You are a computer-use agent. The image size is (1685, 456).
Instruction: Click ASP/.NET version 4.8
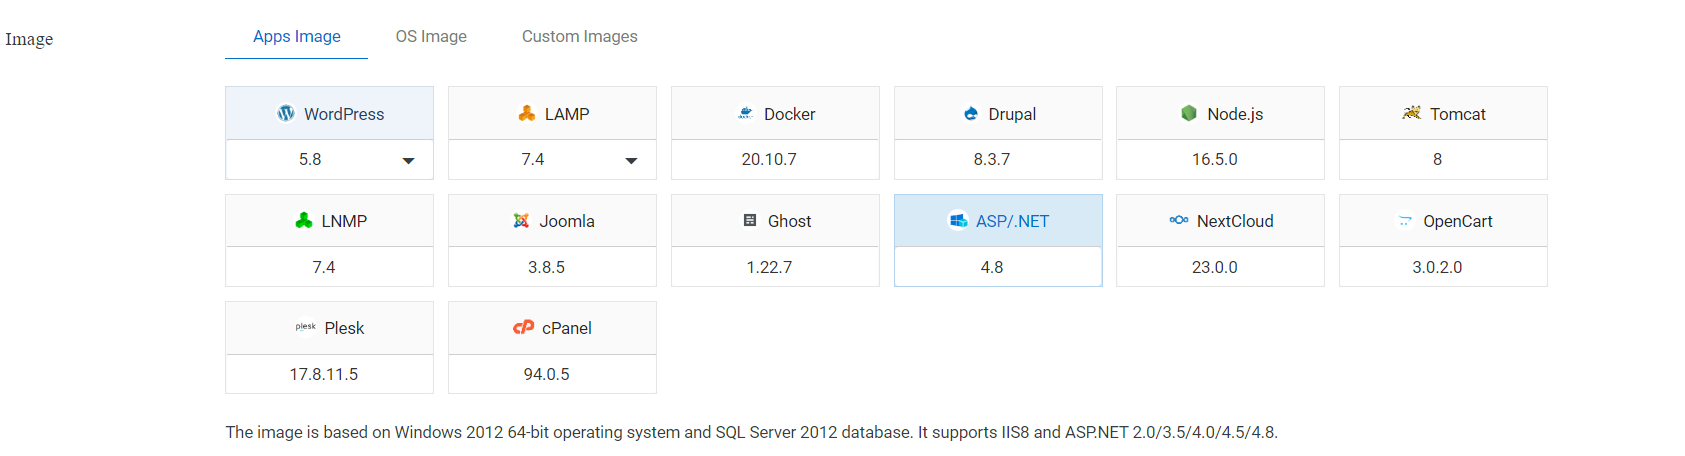click(992, 267)
